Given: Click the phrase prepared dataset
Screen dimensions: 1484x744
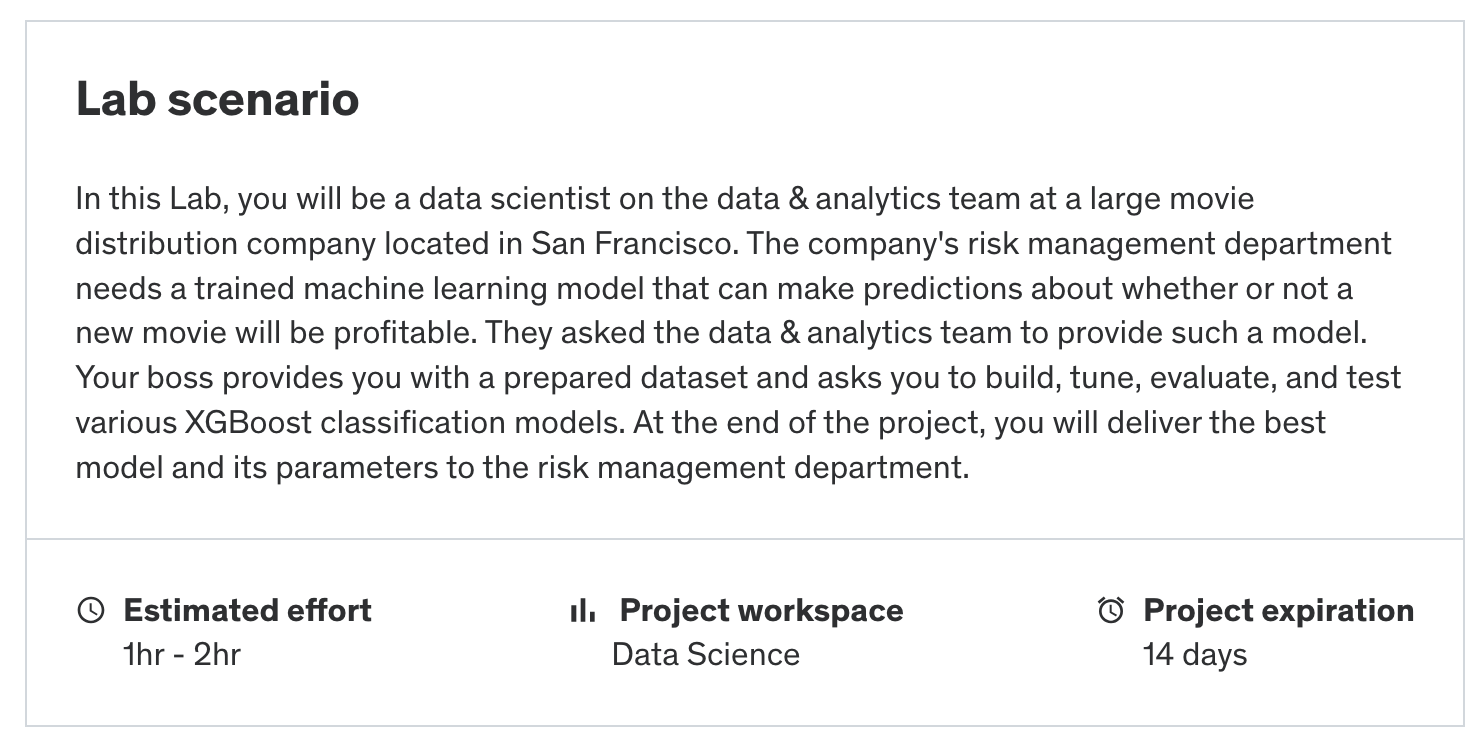Looking at the screenshot, I should pyautogui.click(x=639, y=378).
